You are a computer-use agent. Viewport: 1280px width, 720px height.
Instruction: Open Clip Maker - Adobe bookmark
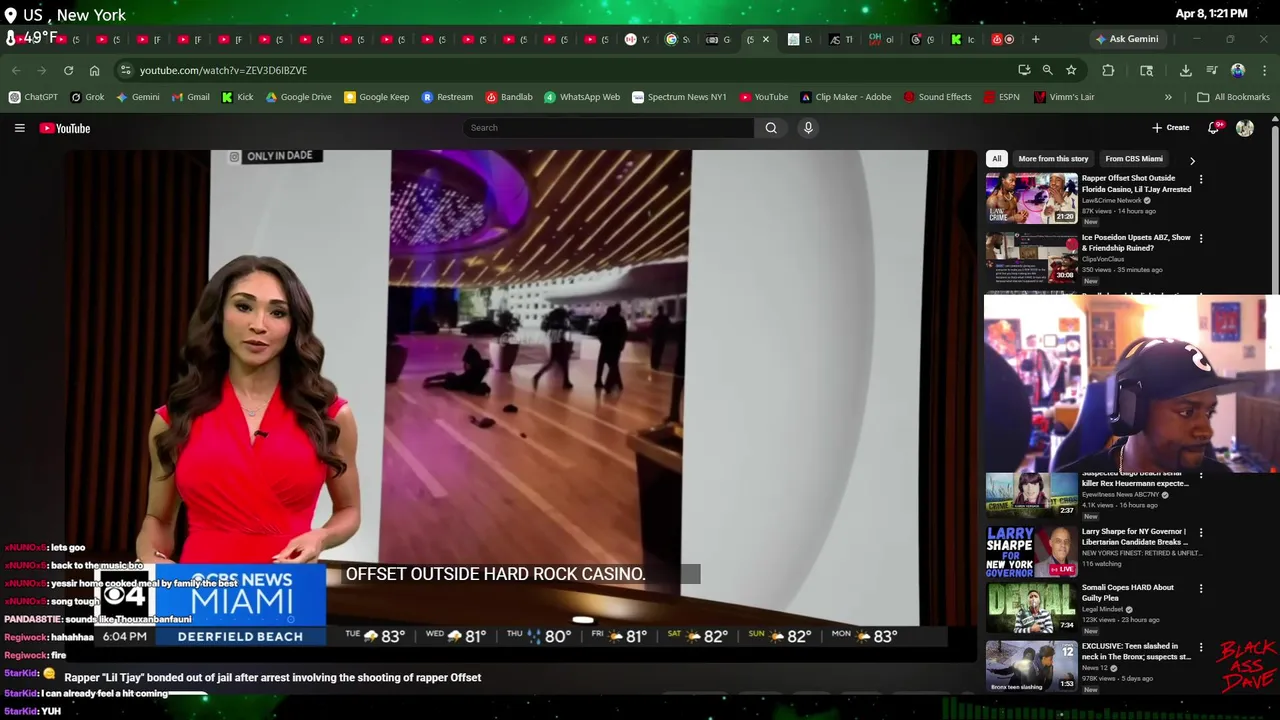point(845,97)
